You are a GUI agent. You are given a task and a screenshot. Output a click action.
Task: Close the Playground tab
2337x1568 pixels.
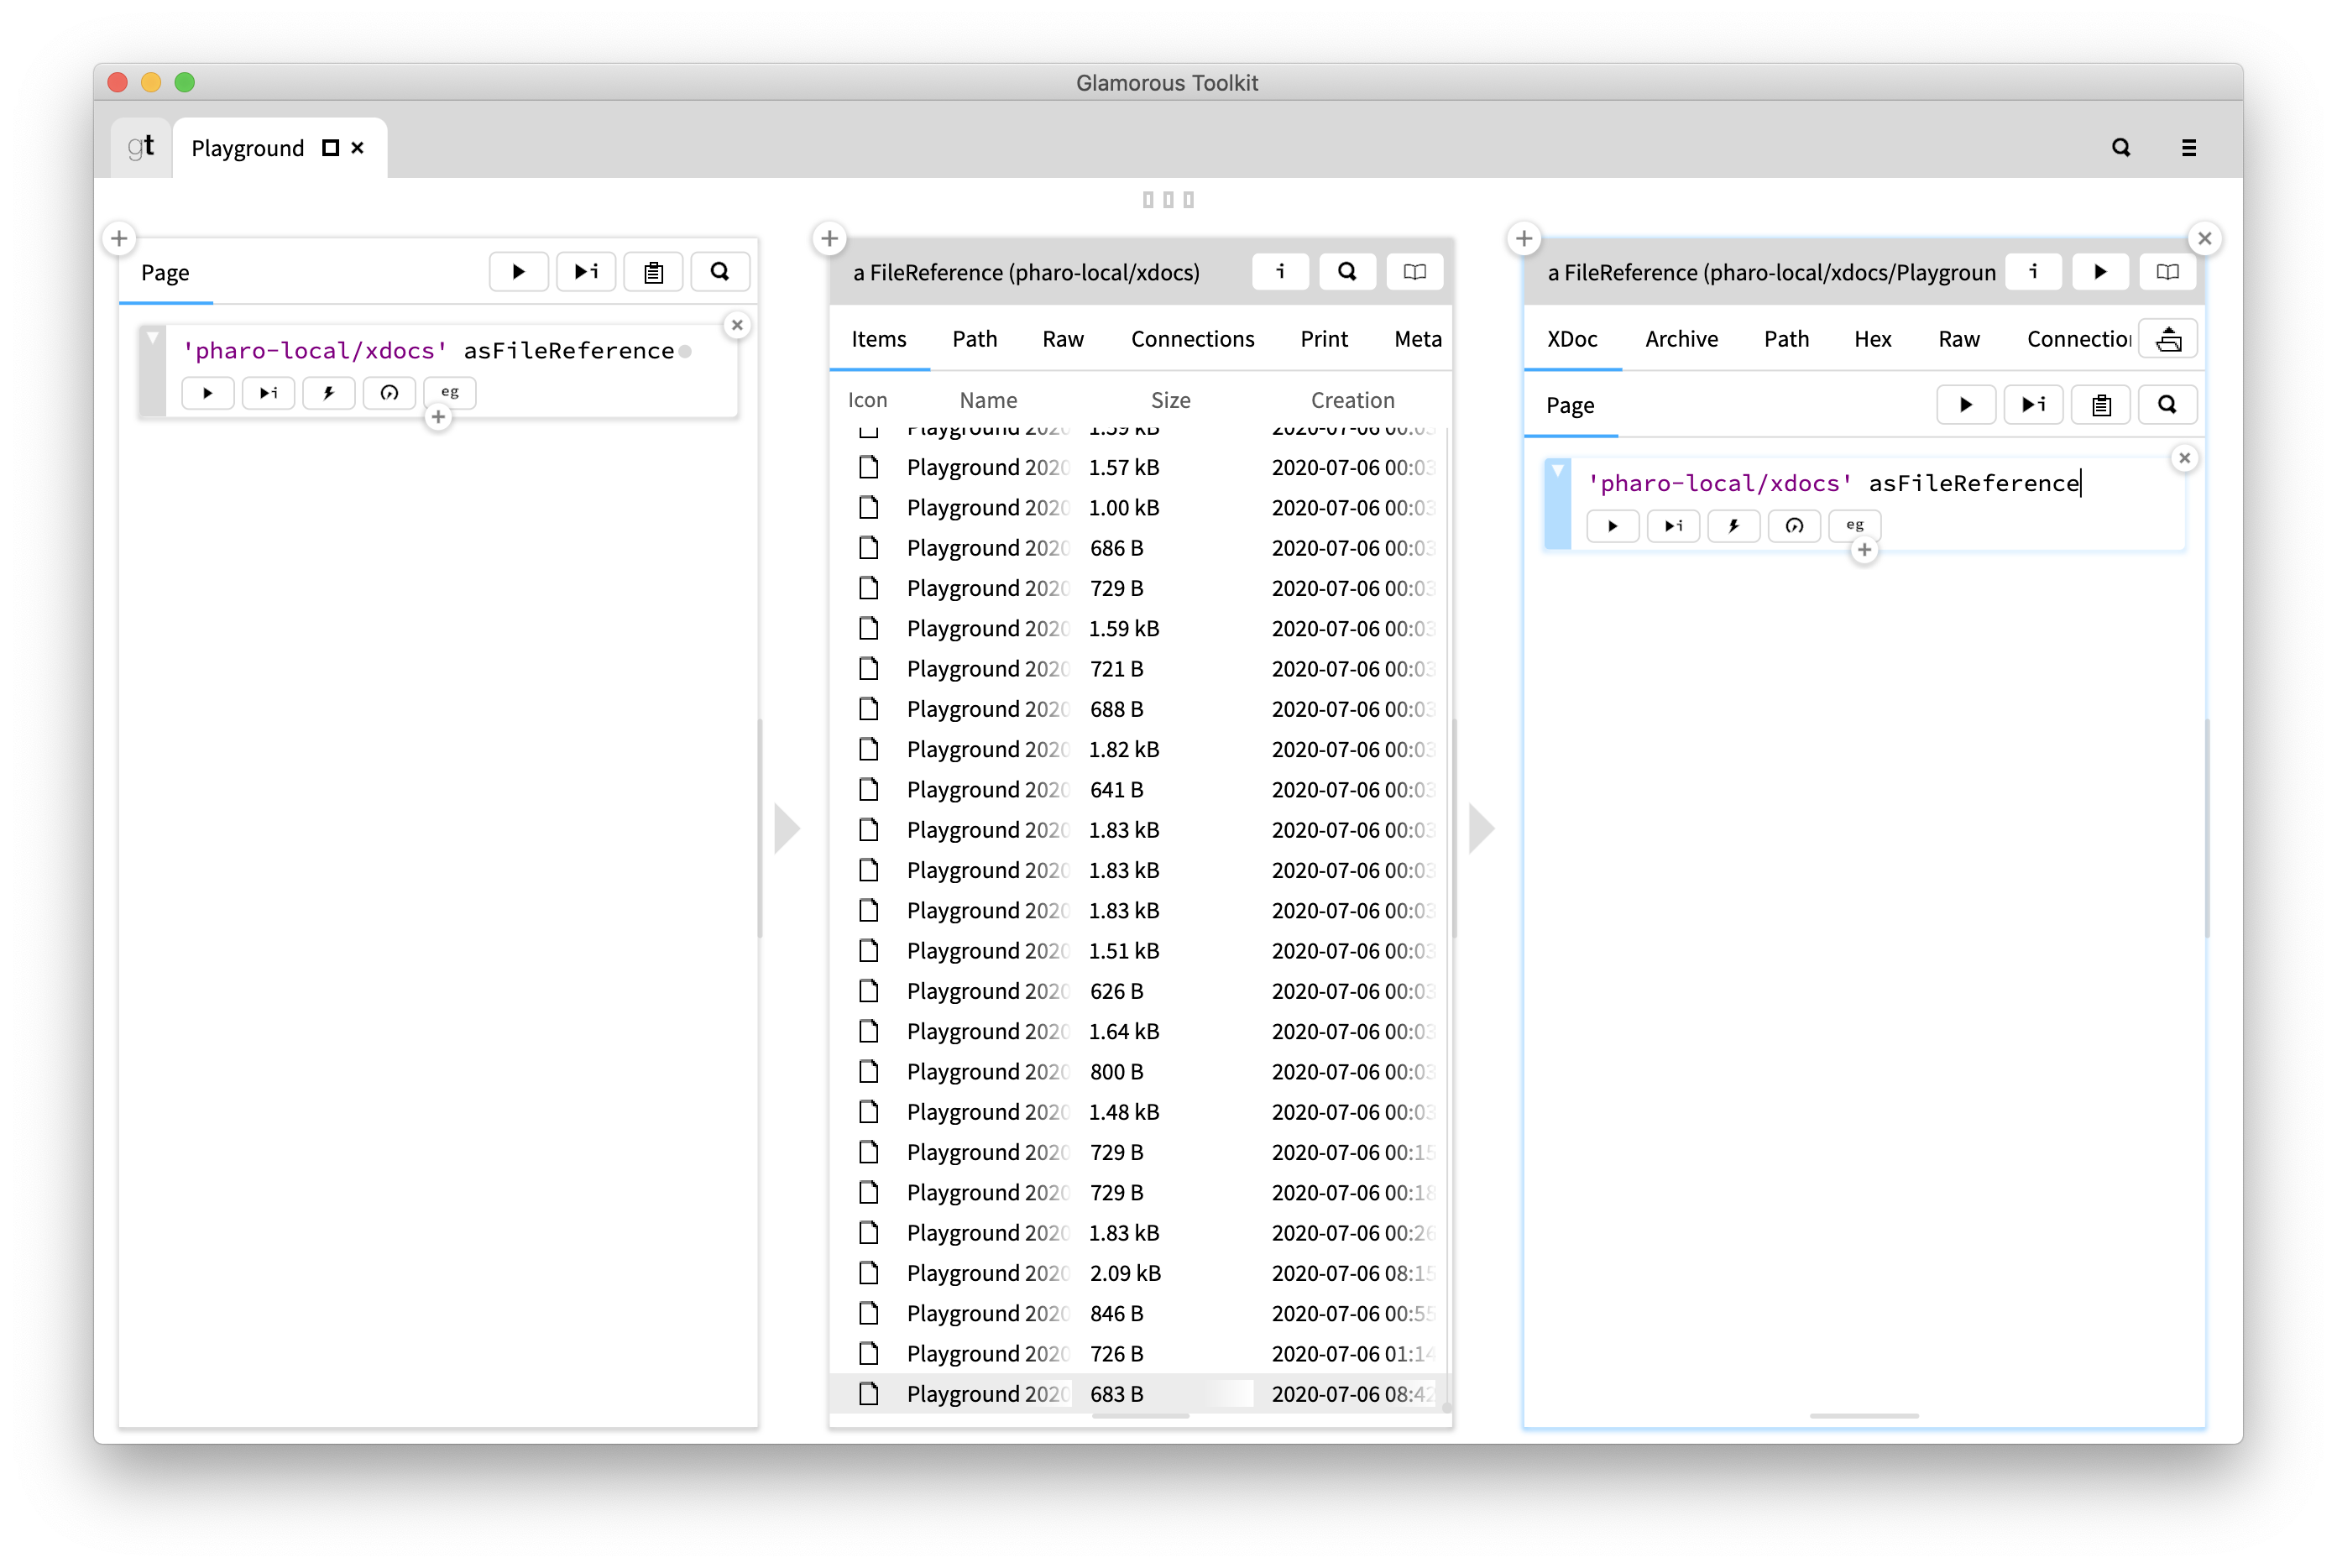click(x=358, y=148)
